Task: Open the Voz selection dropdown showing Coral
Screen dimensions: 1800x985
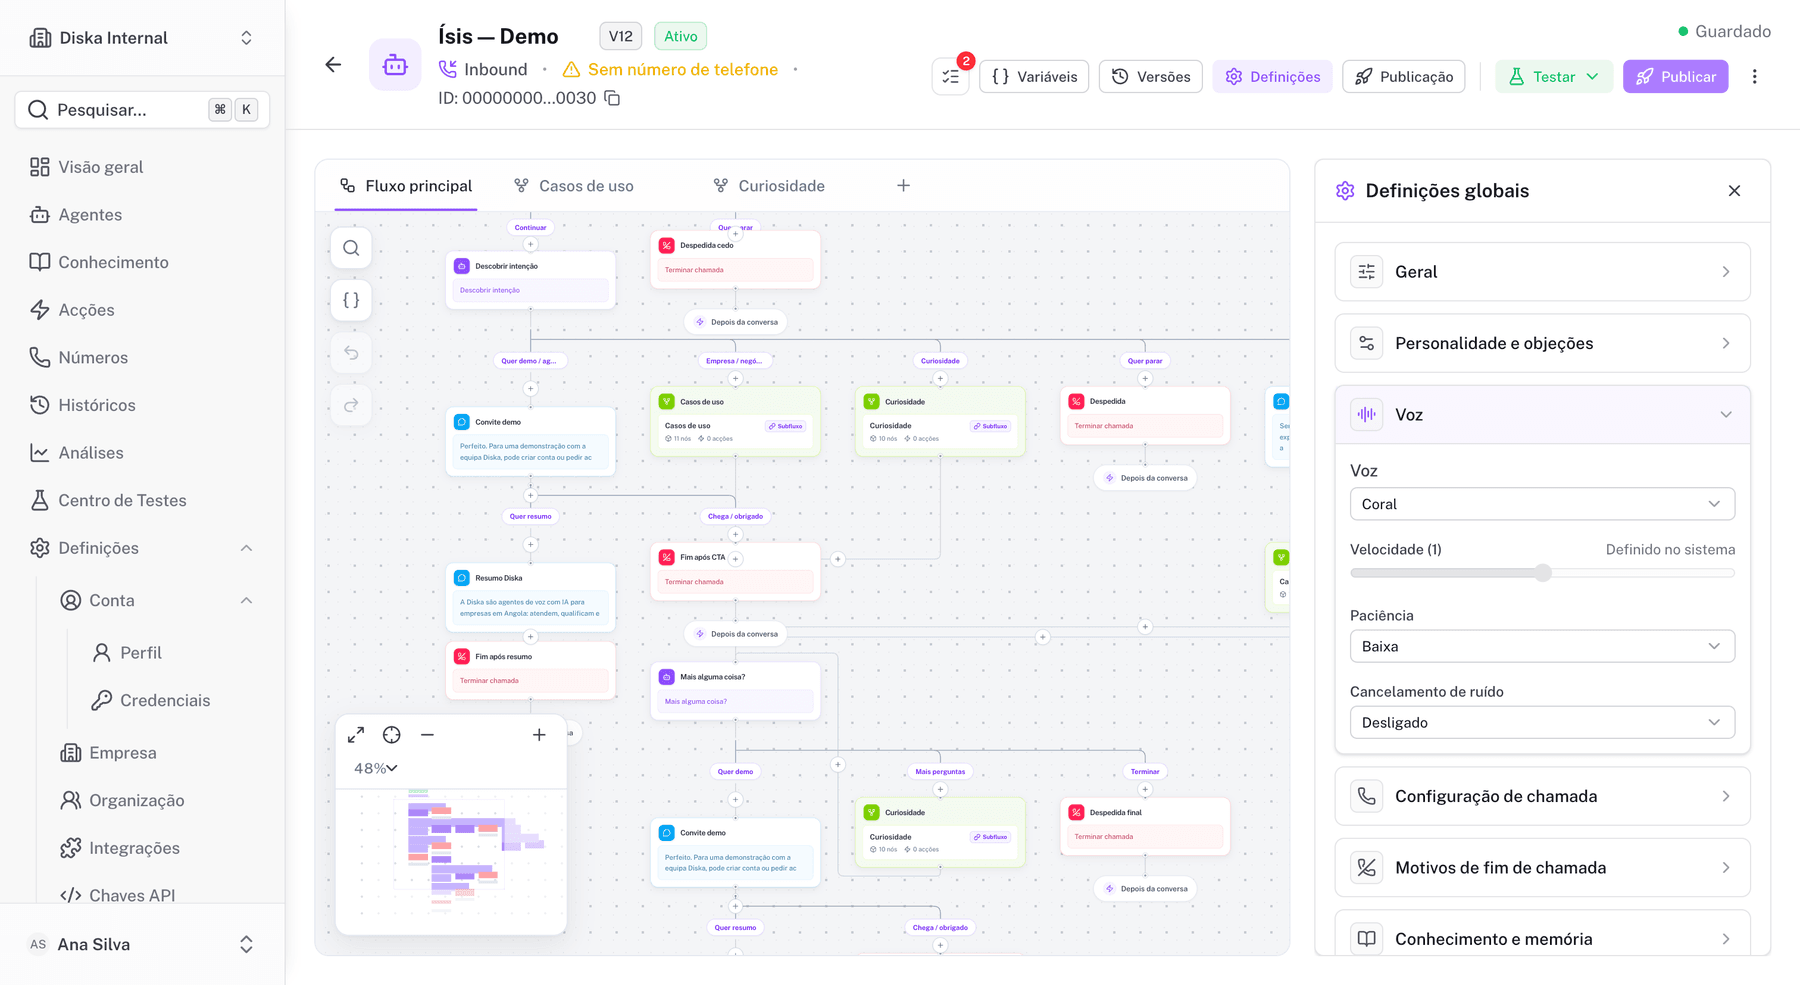Action: [x=1542, y=504]
